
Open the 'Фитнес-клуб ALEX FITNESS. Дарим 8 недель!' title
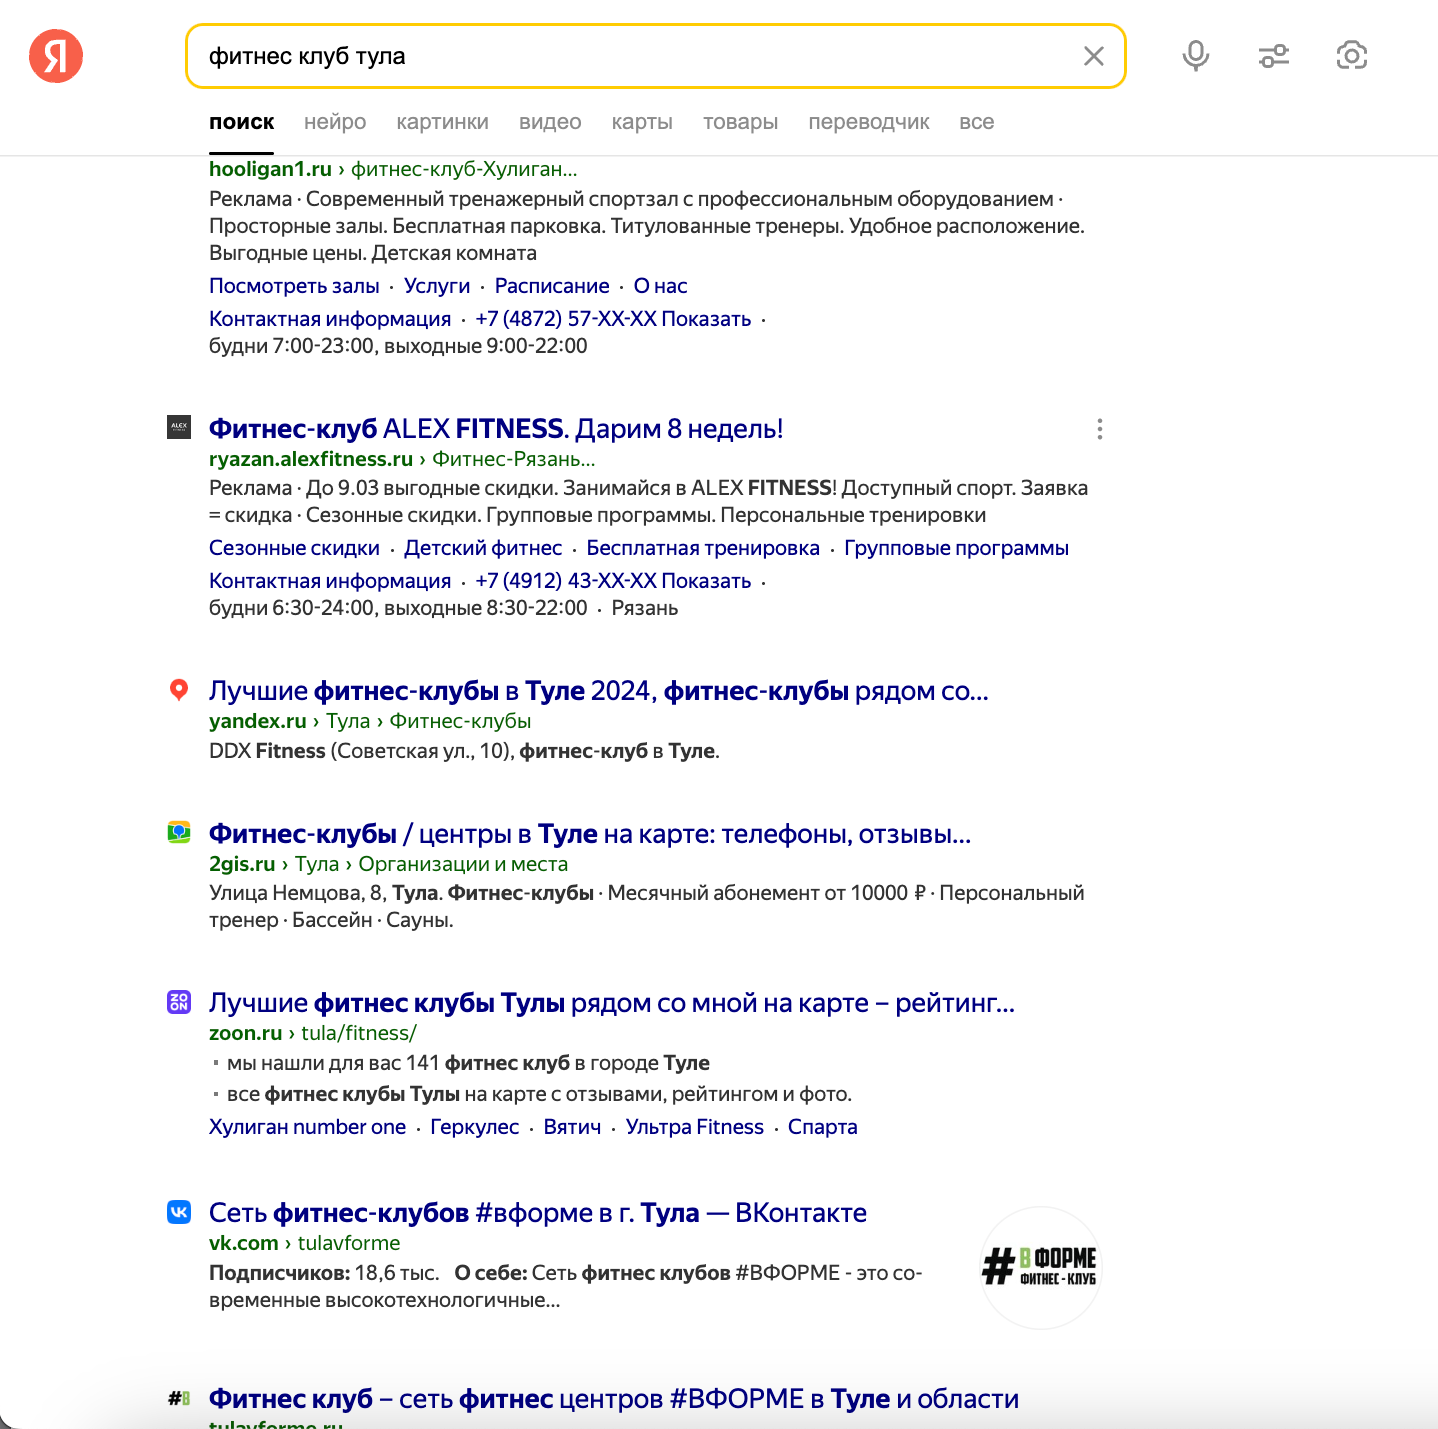tap(496, 428)
